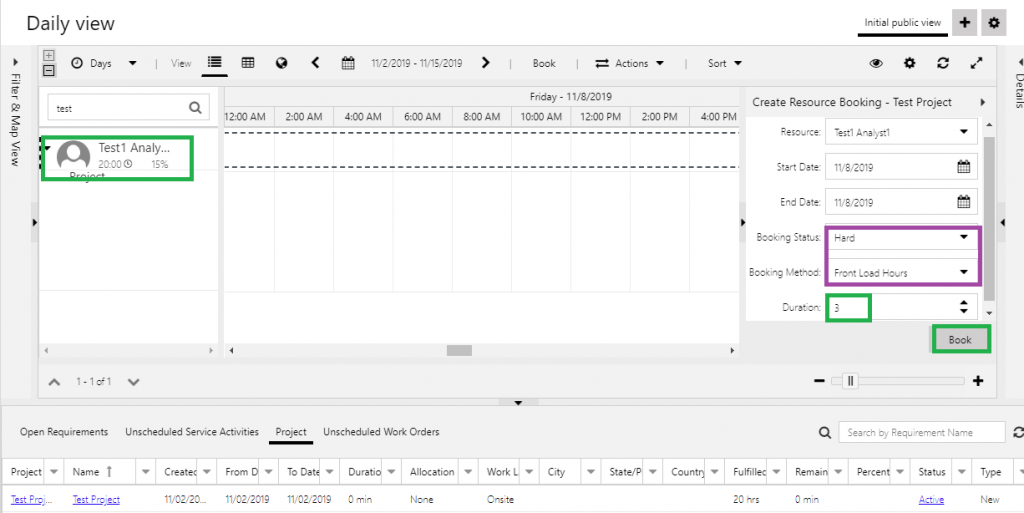Image resolution: width=1024 pixels, height=513 pixels.
Task: Go to previous date range
Action: 315,63
